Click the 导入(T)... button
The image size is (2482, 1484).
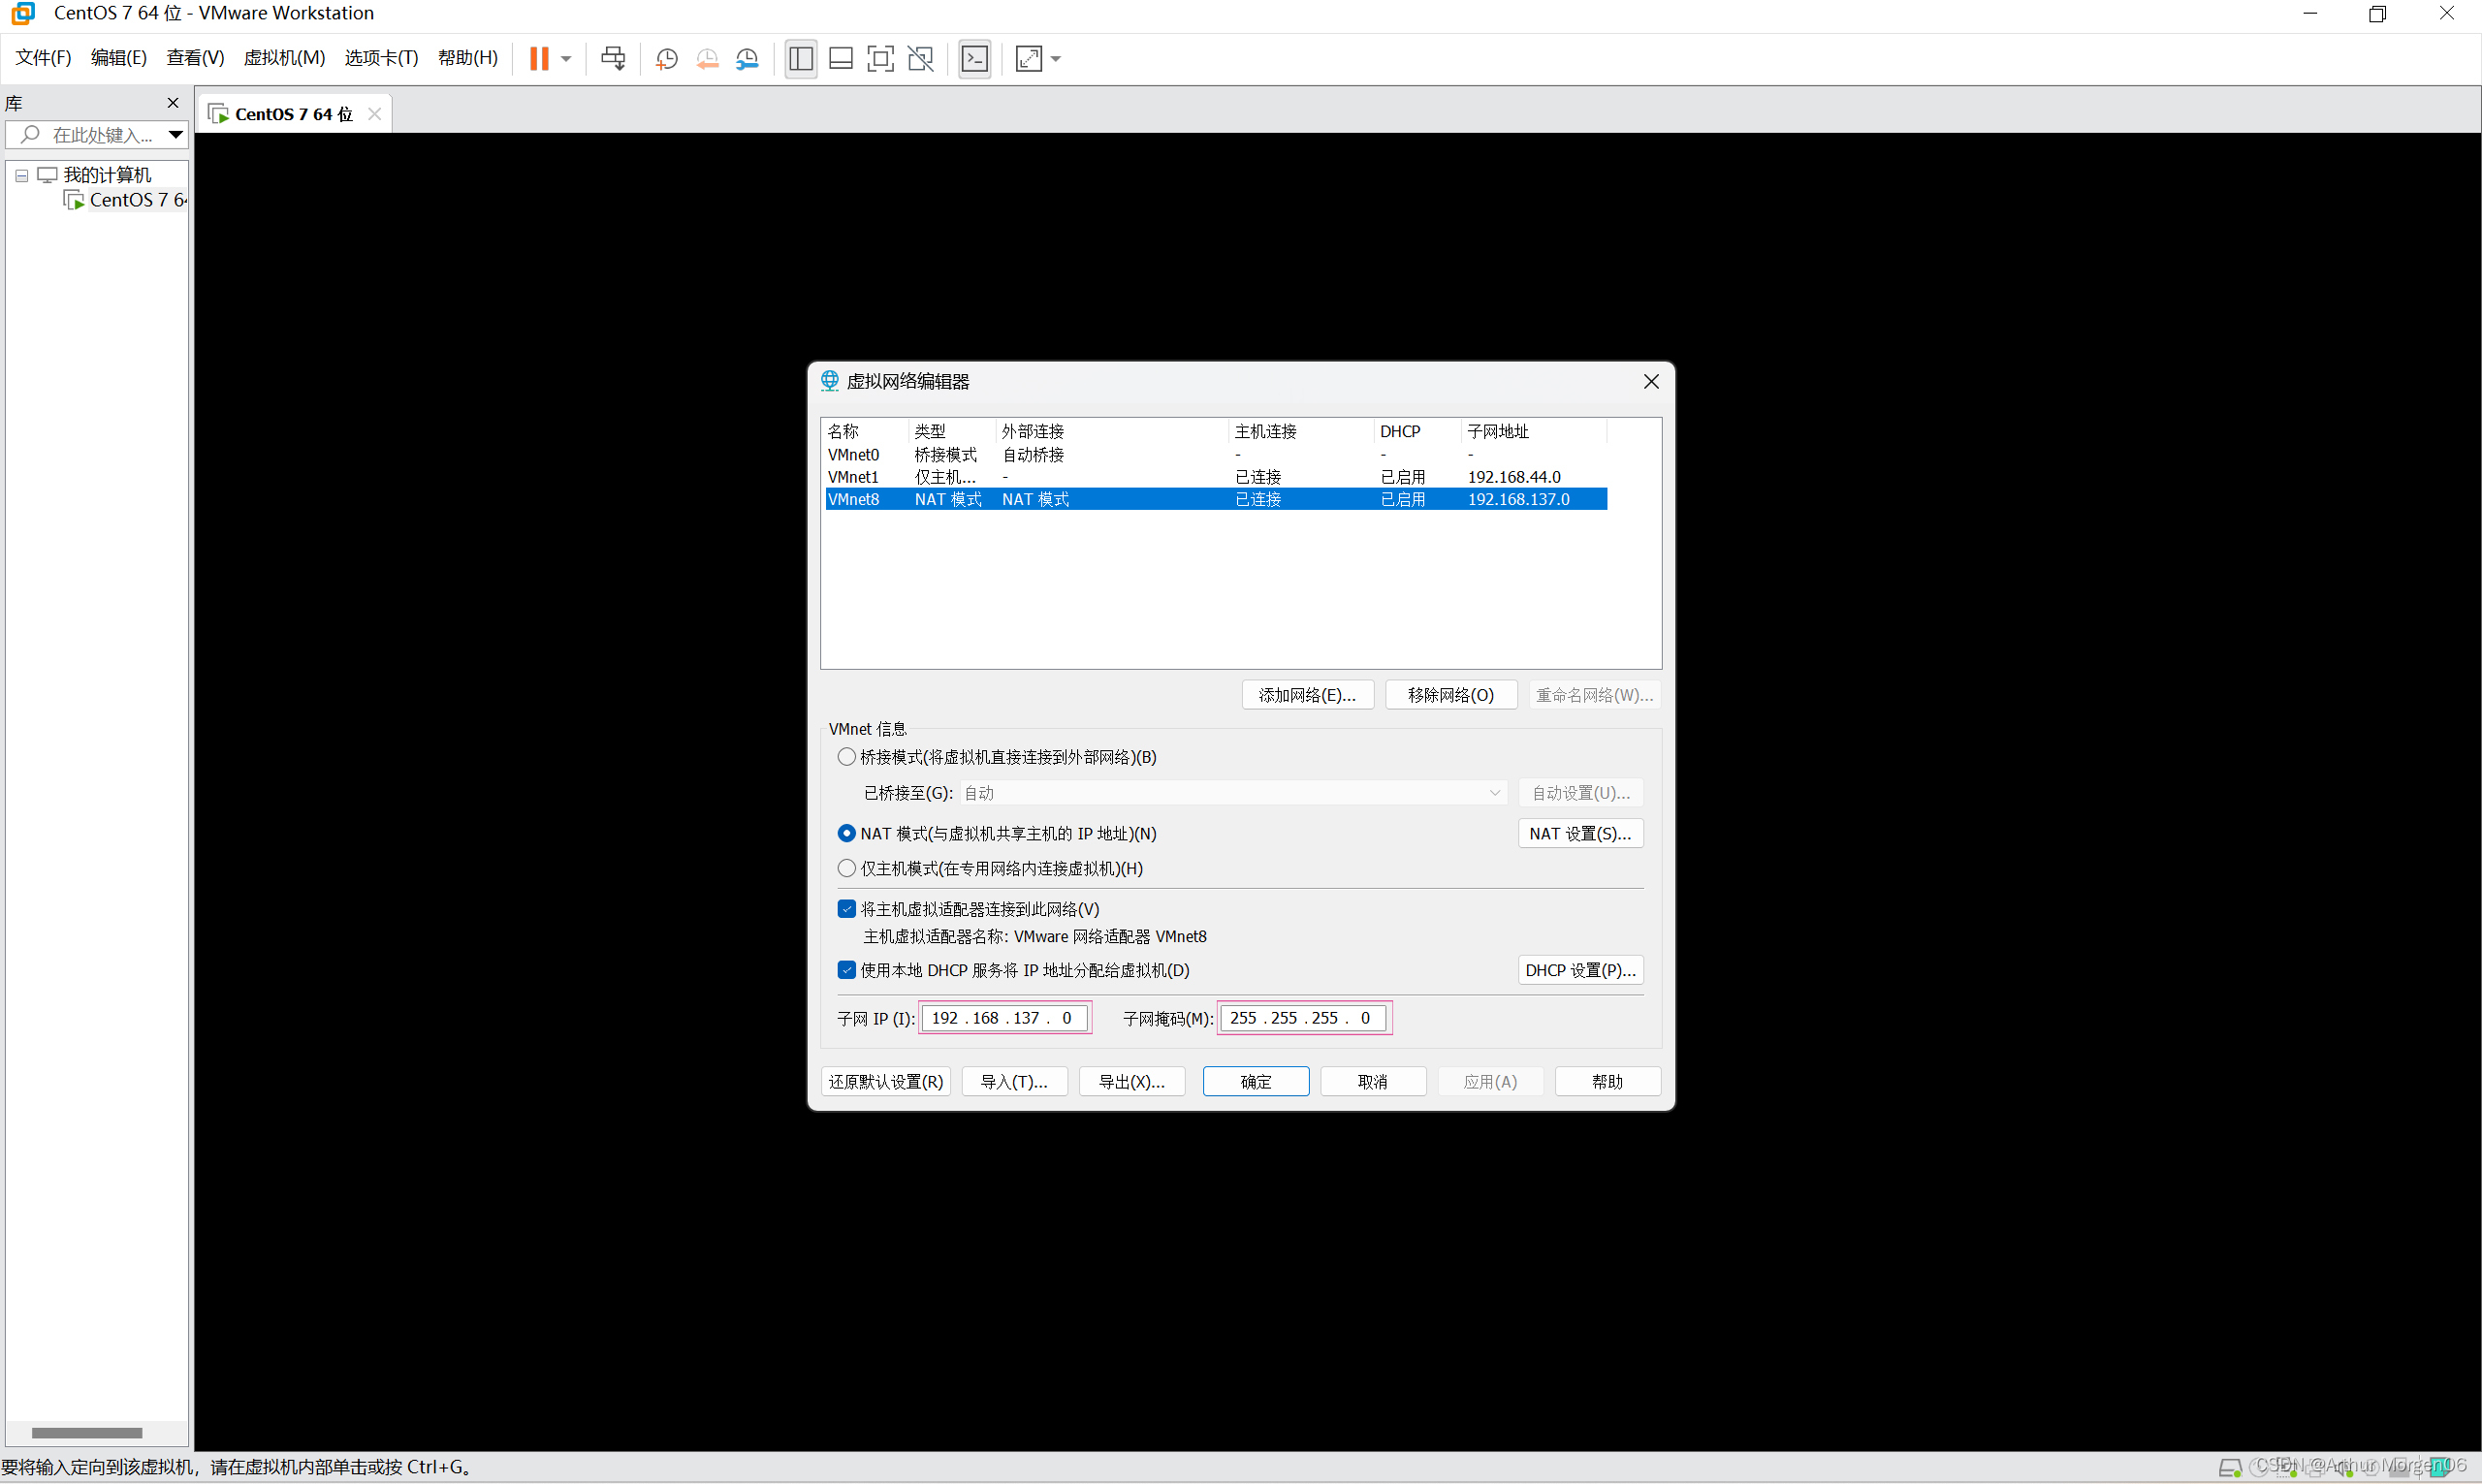point(1014,1081)
